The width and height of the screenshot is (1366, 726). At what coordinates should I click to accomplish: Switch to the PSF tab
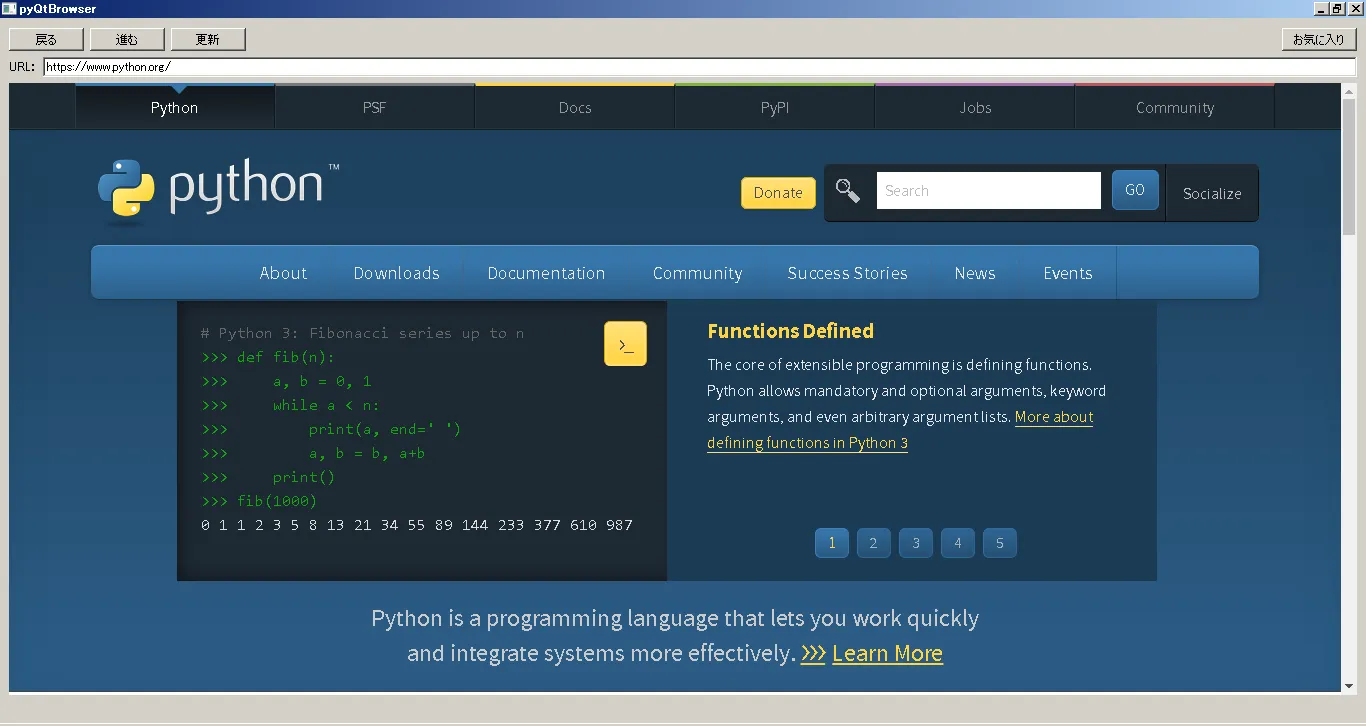click(375, 107)
